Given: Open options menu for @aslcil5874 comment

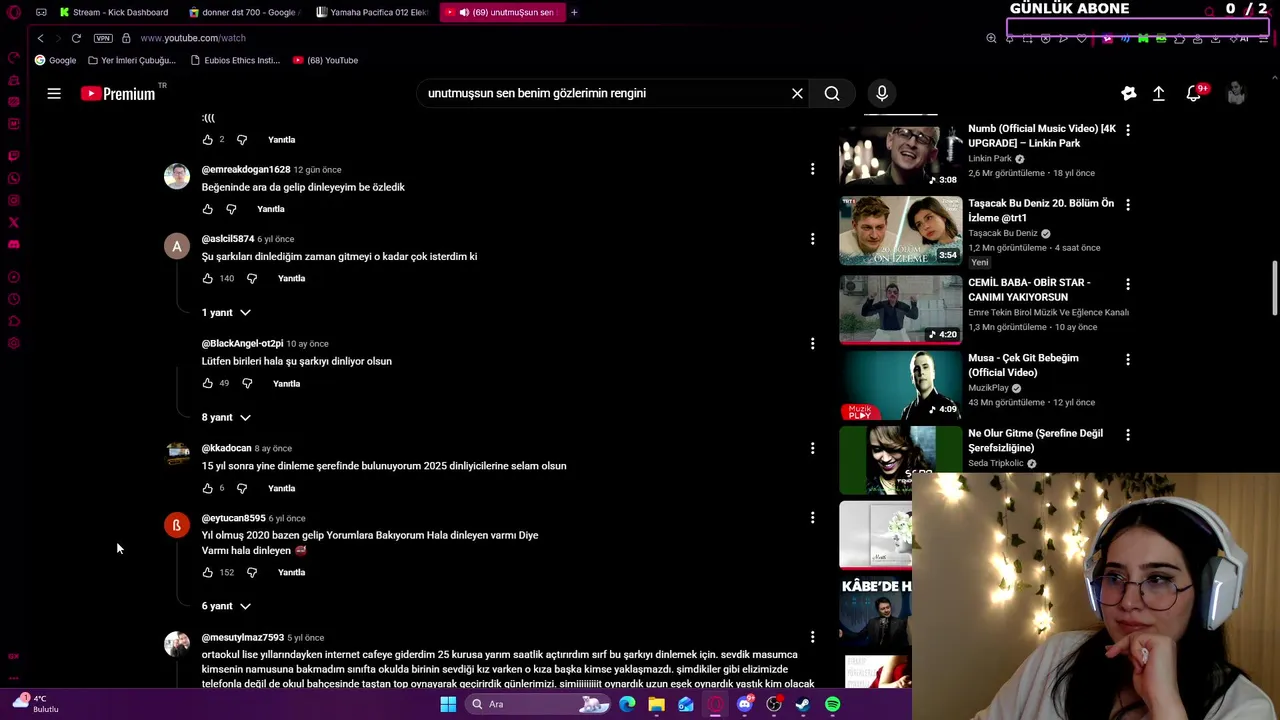Looking at the screenshot, I should point(812,239).
